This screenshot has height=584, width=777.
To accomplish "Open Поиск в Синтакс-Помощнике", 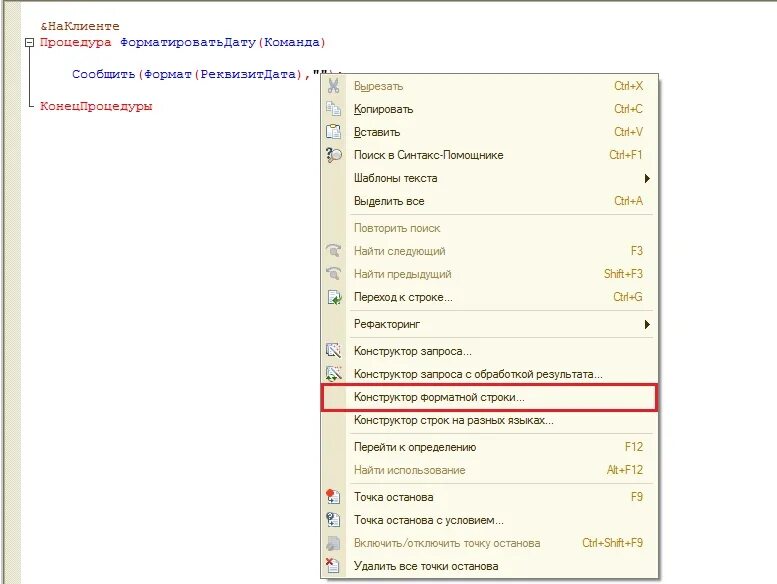I will (490, 155).
